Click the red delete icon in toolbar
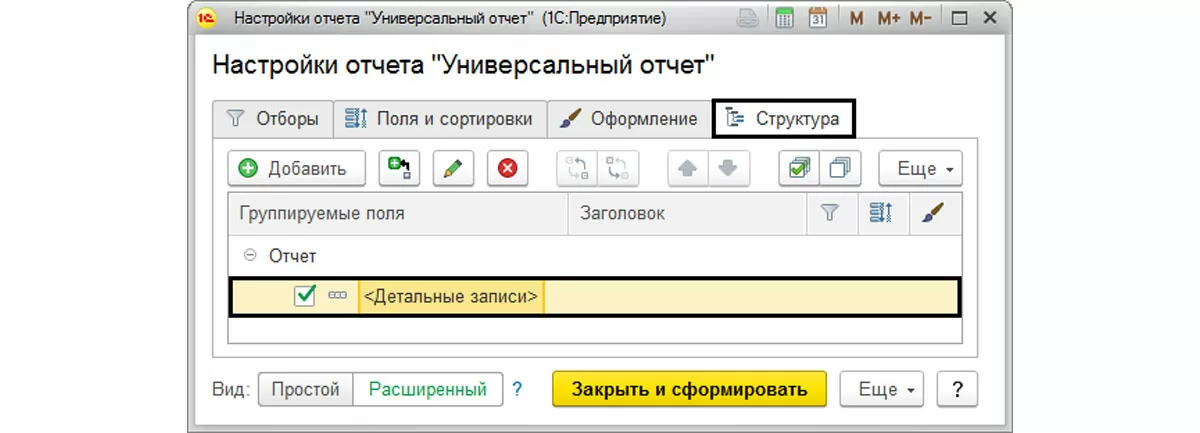The image size is (1200, 433). point(508,169)
